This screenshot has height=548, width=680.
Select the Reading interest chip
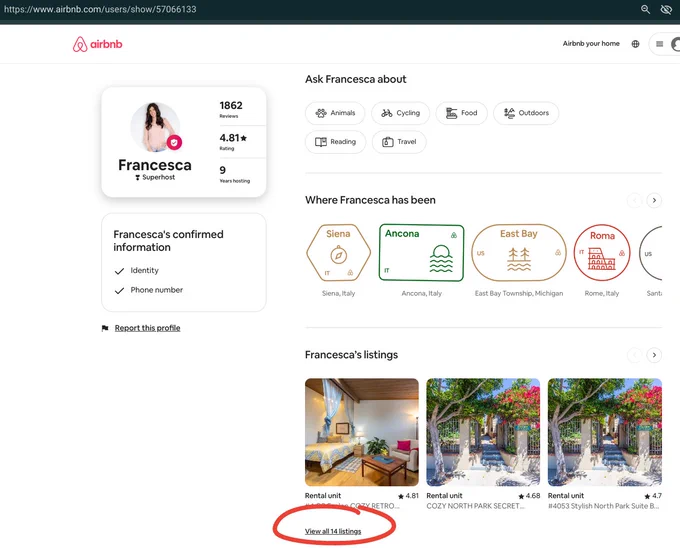(x=335, y=142)
